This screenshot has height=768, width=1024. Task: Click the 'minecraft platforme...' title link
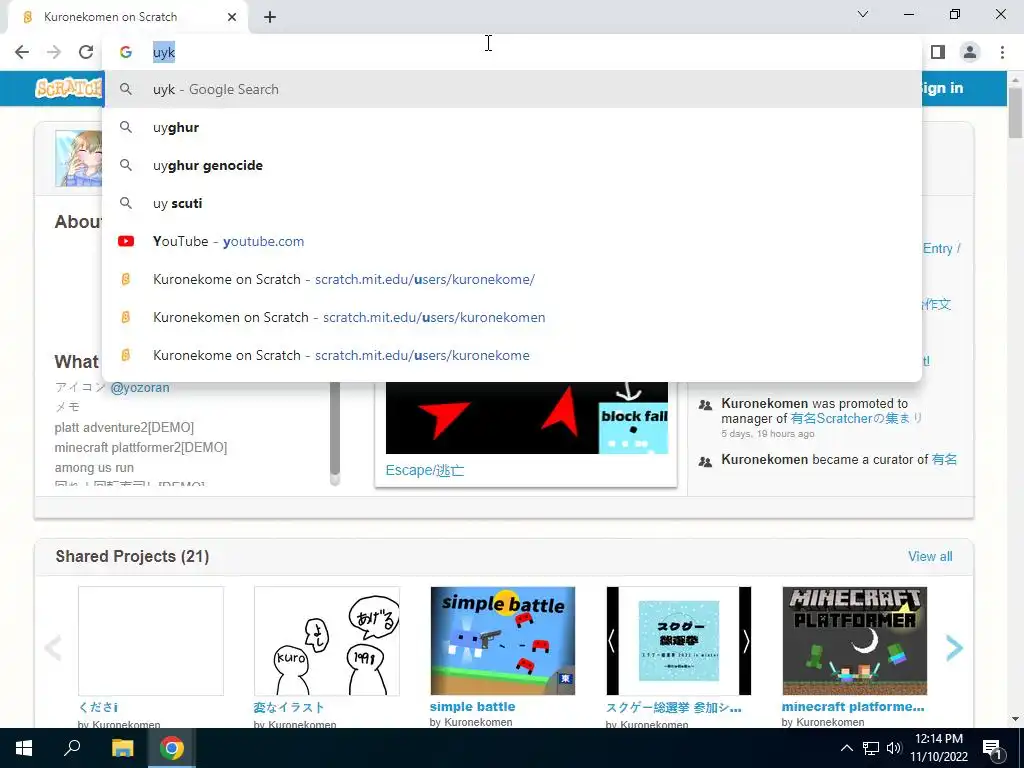point(853,707)
